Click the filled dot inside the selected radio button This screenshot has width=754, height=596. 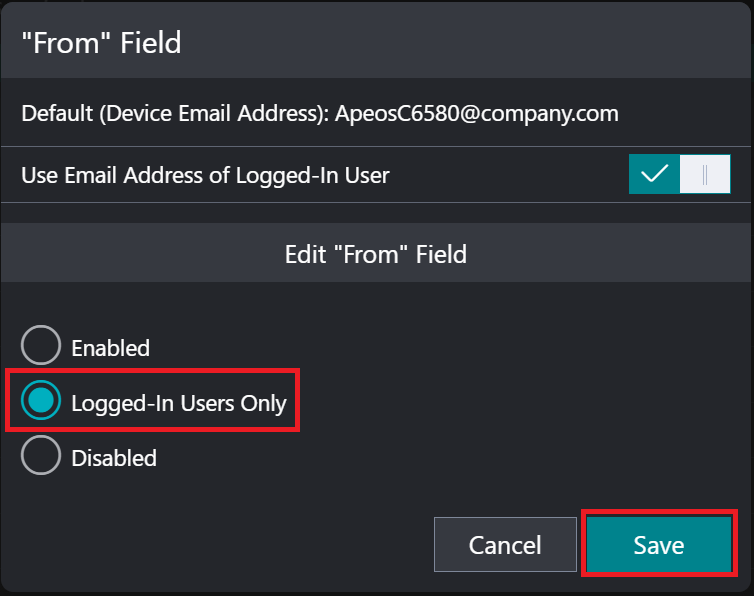(41, 403)
